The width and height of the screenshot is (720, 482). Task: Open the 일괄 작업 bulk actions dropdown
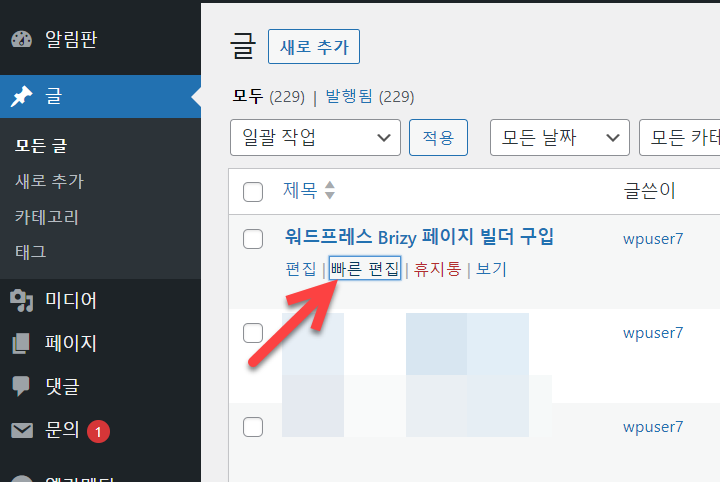[x=315, y=138]
